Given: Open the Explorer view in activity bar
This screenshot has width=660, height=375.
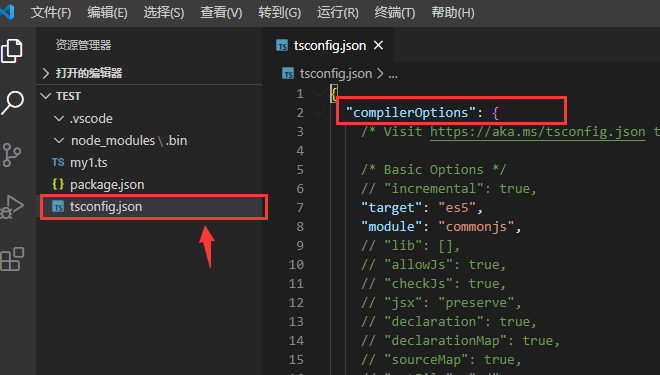Looking at the screenshot, I should click(x=12, y=51).
